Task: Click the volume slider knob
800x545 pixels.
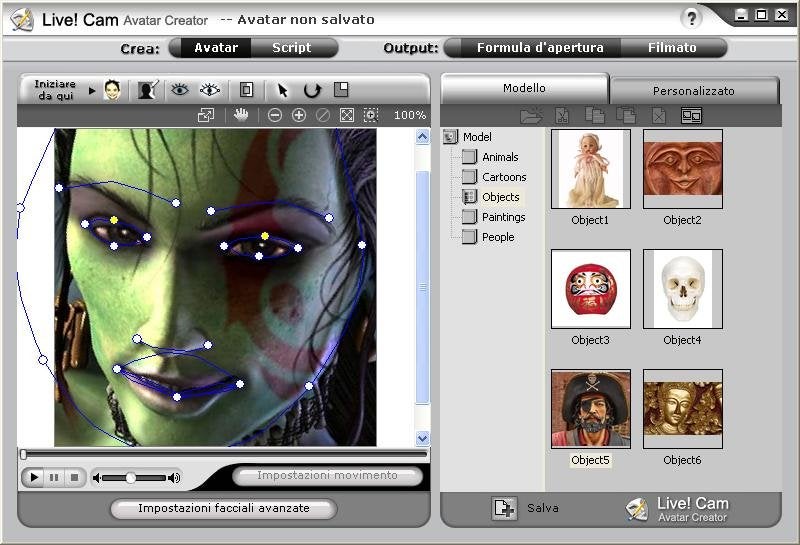Action: pos(130,478)
